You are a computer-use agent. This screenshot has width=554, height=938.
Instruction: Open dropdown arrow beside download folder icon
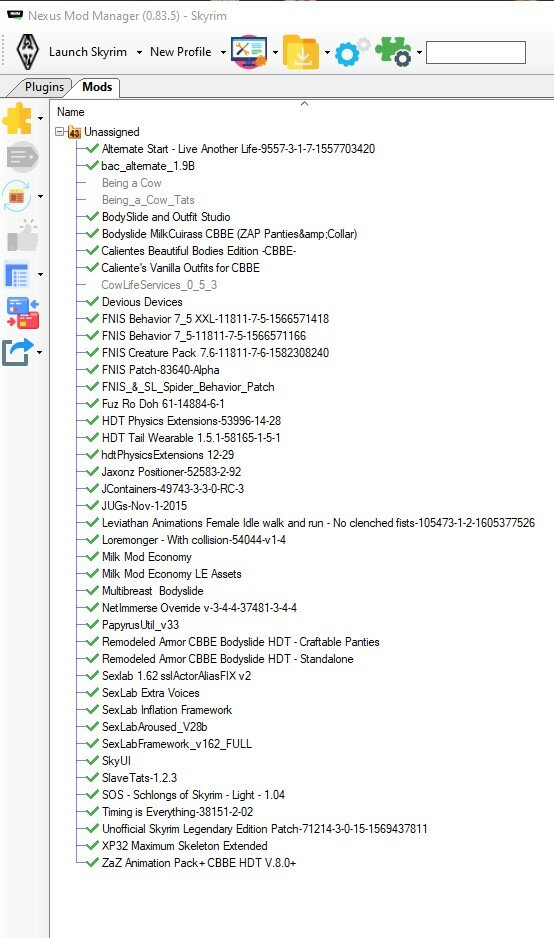click(327, 53)
